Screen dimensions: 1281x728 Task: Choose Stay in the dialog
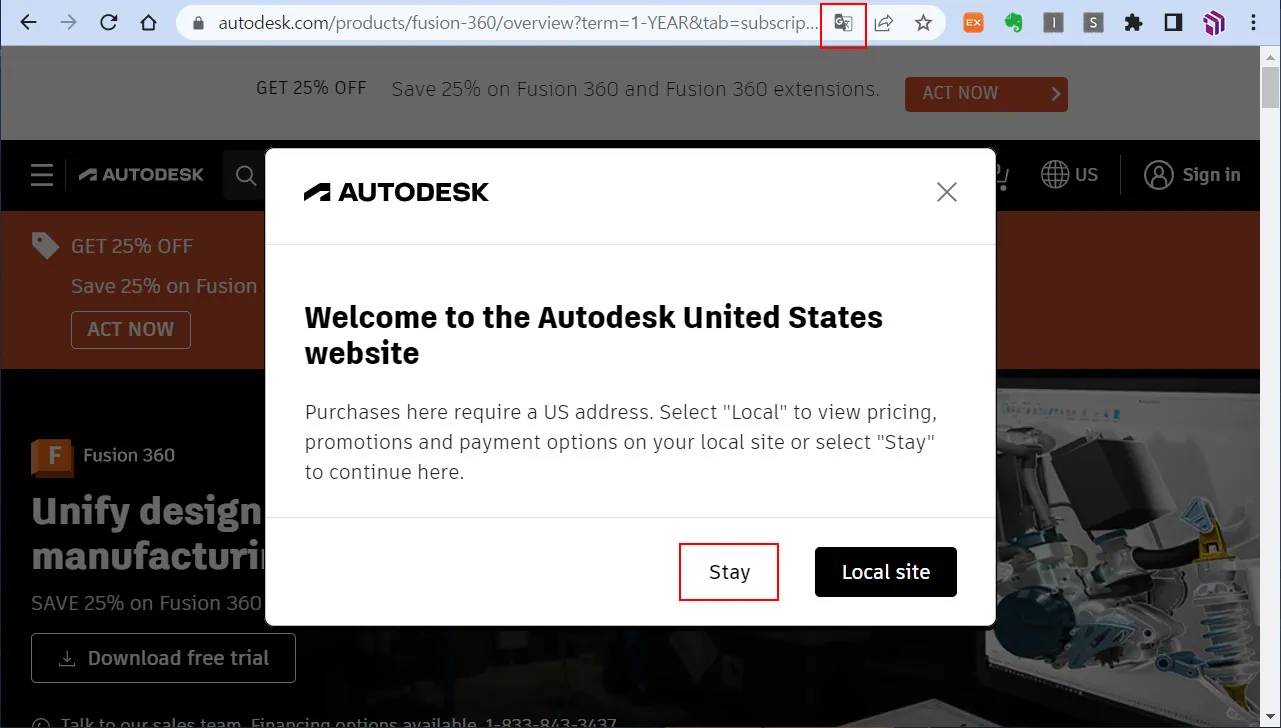click(x=729, y=572)
